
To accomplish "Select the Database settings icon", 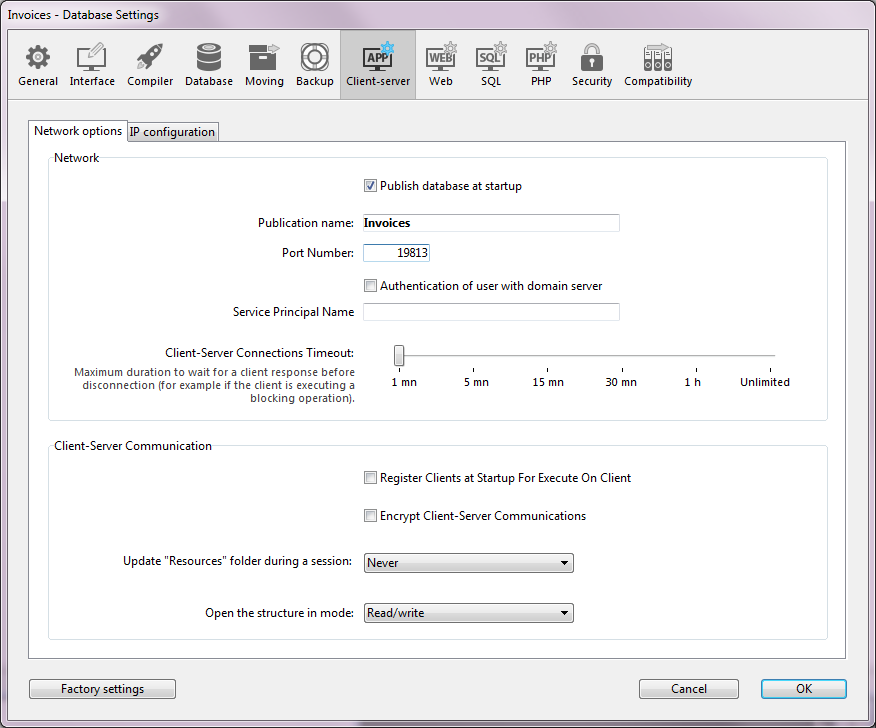I will pyautogui.click(x=209, y=66).
